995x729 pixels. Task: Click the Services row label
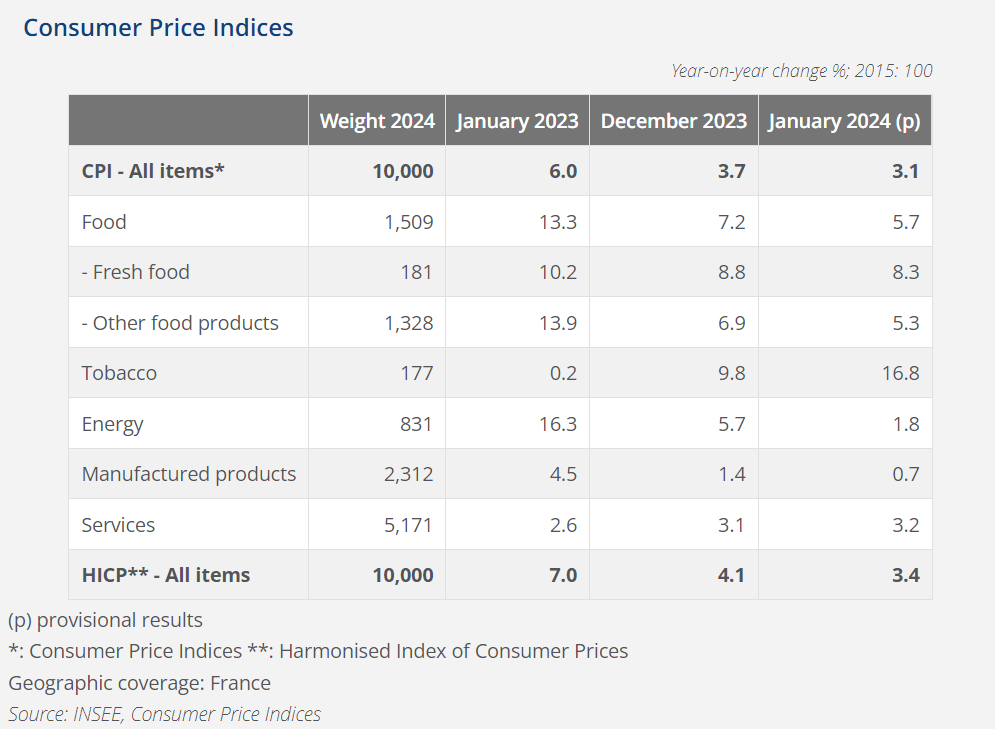coord(118,525)
